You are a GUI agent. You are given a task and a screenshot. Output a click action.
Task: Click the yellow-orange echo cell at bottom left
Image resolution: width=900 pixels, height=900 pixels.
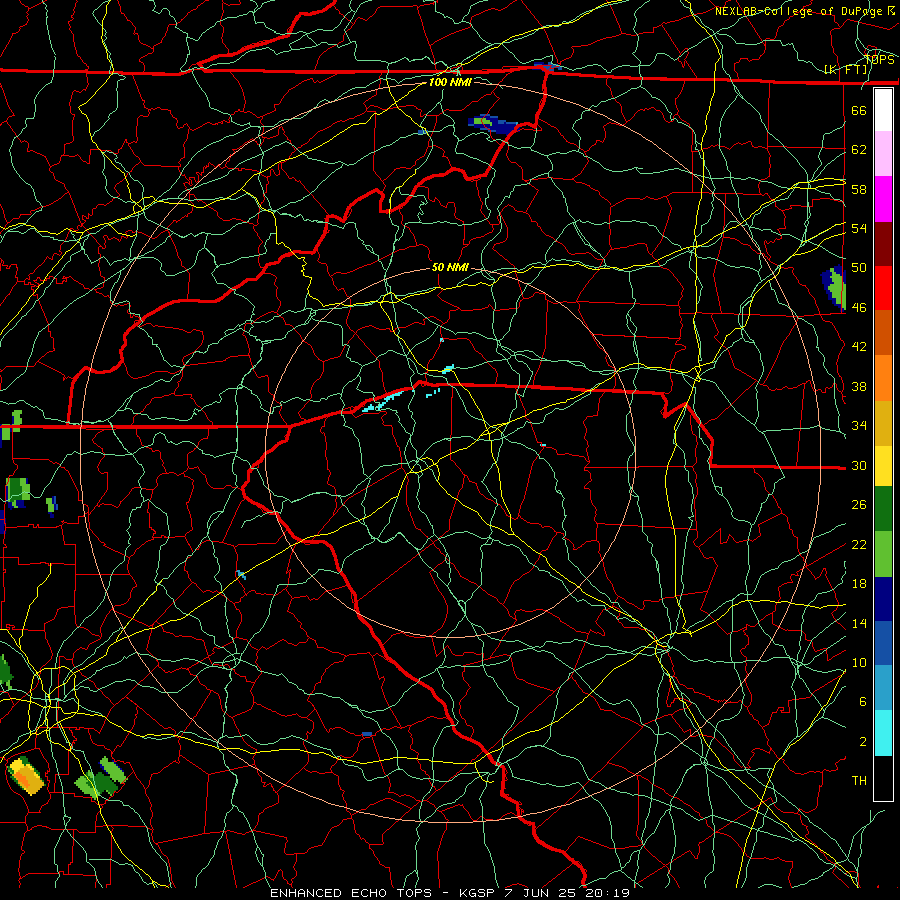pos(26,775)
